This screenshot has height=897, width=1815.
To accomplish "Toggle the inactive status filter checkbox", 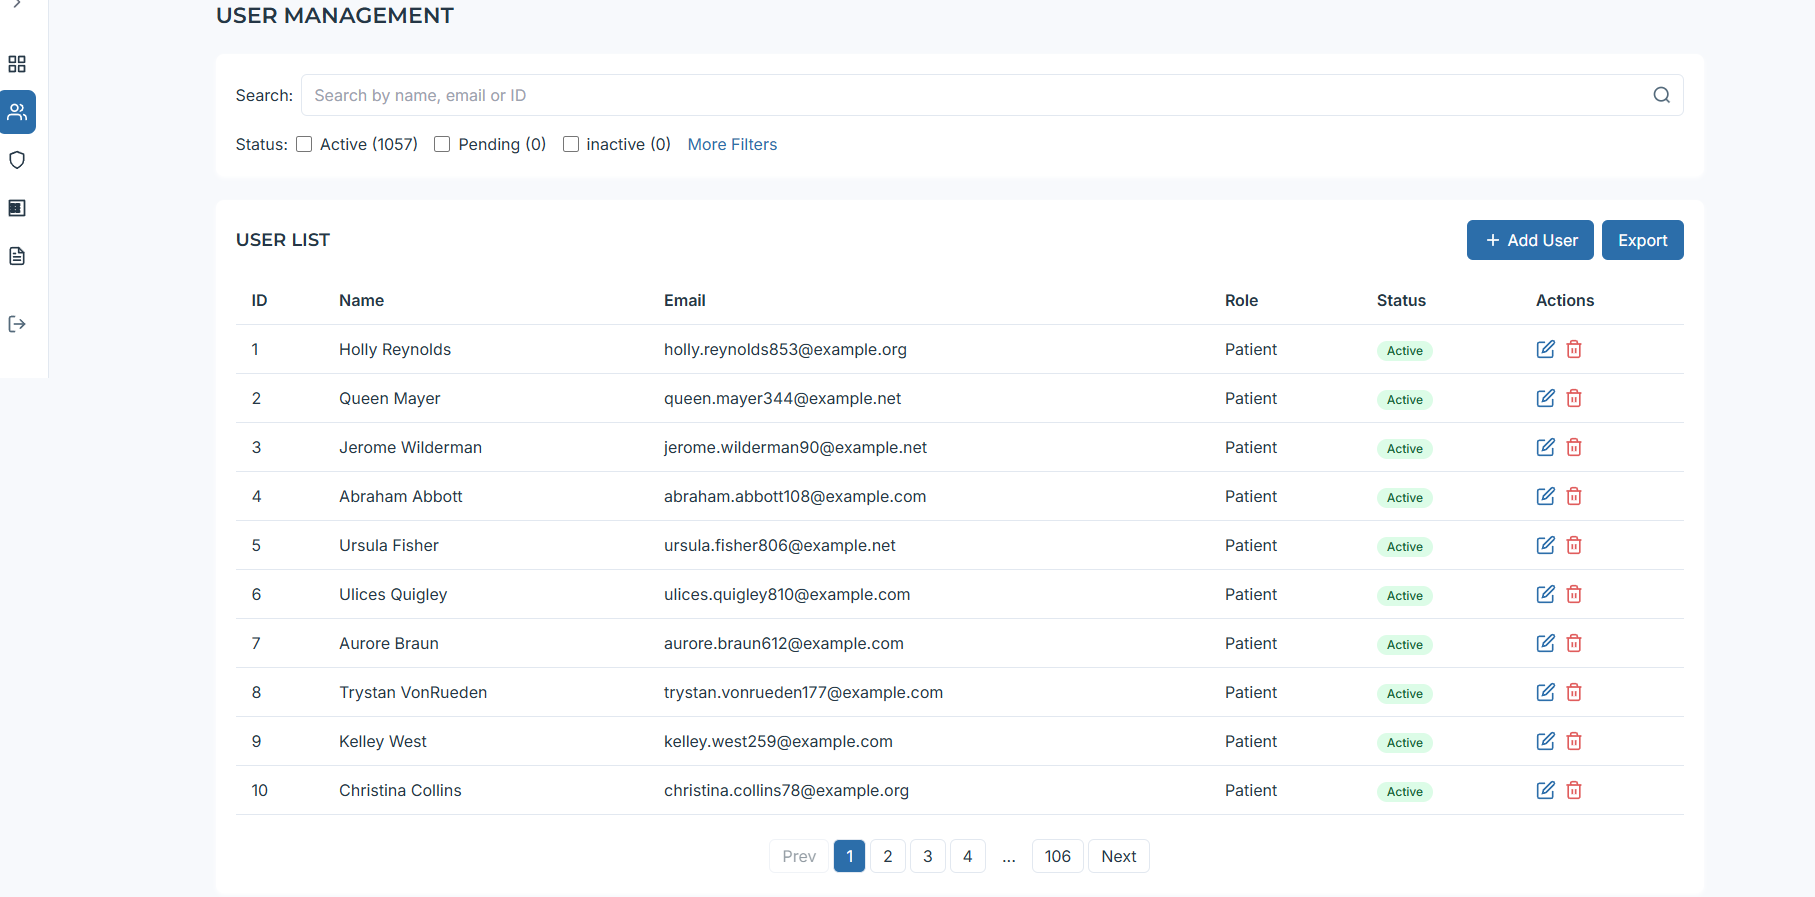I will point(571,144).
